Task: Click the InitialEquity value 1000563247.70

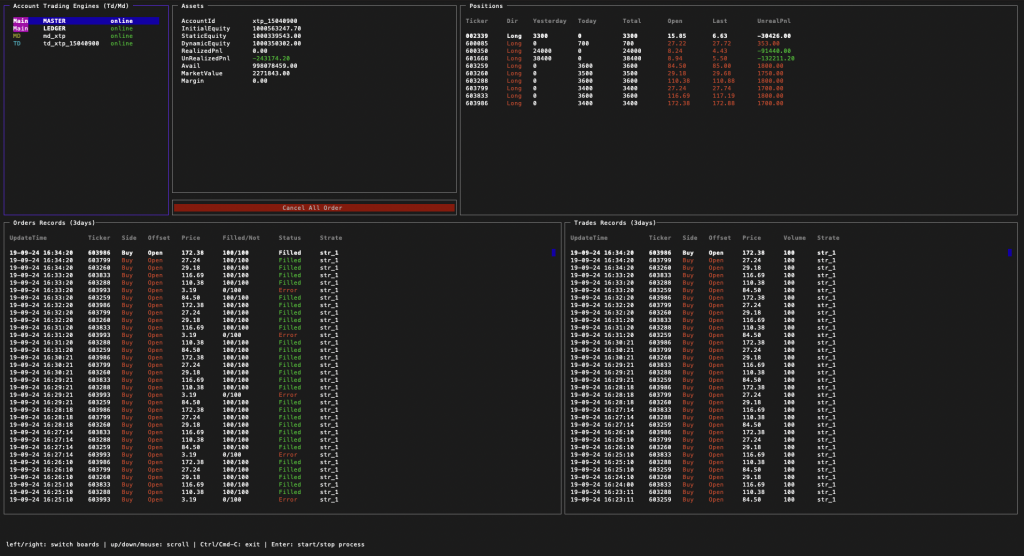Action: tap(277, 29)
